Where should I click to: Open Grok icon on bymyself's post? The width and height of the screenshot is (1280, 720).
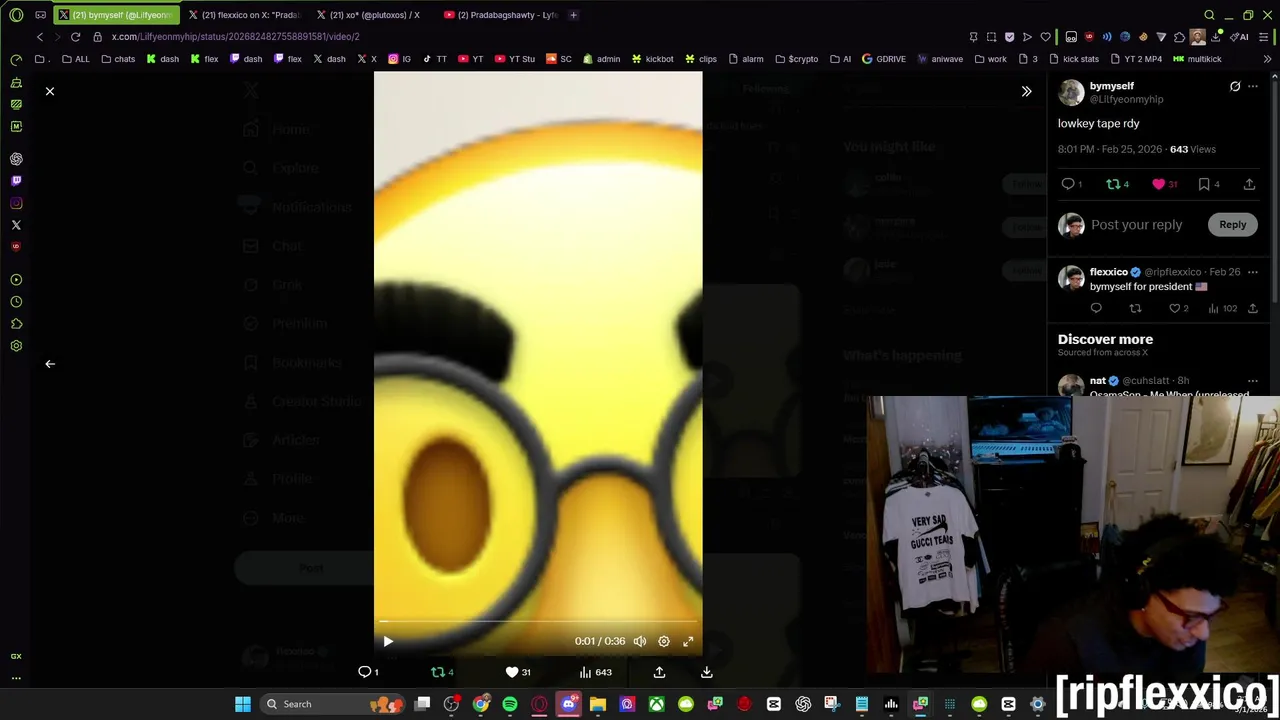click(x=1235, y=87)
